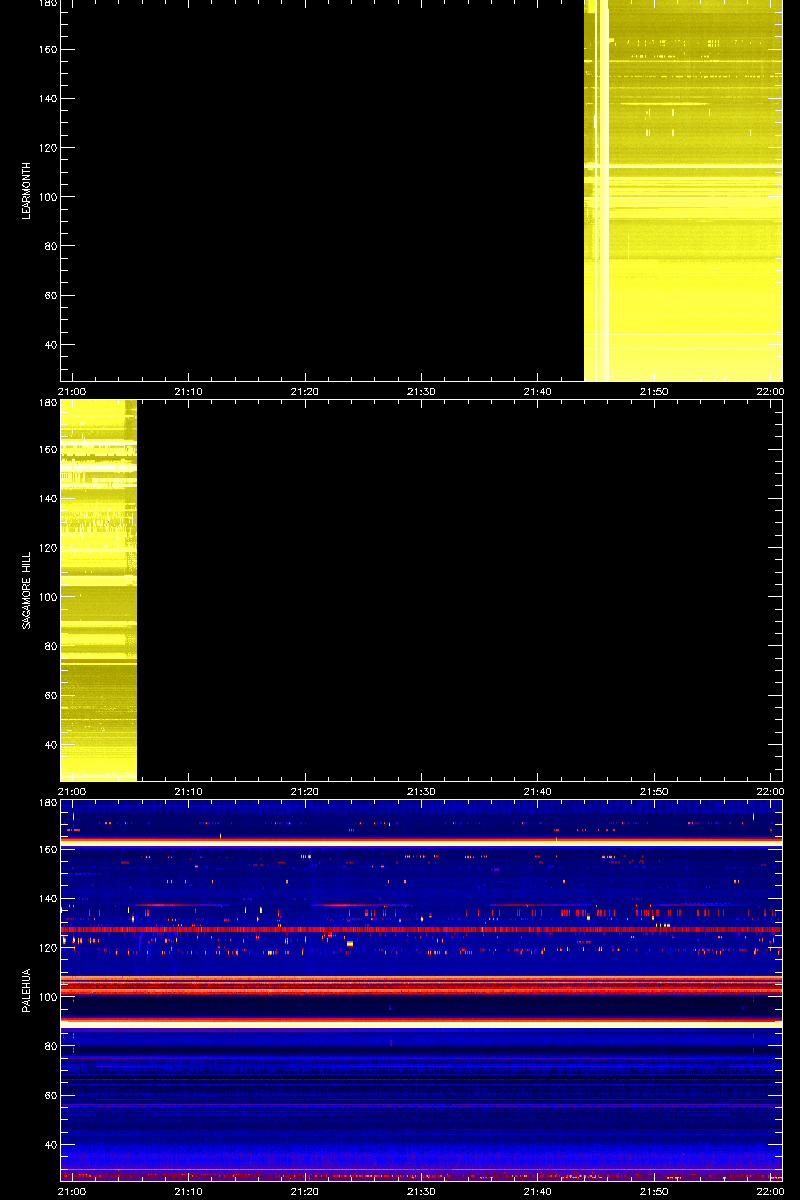
Task: Click the 180 frequency tick on Palehua axis
Action: point(48,804)
